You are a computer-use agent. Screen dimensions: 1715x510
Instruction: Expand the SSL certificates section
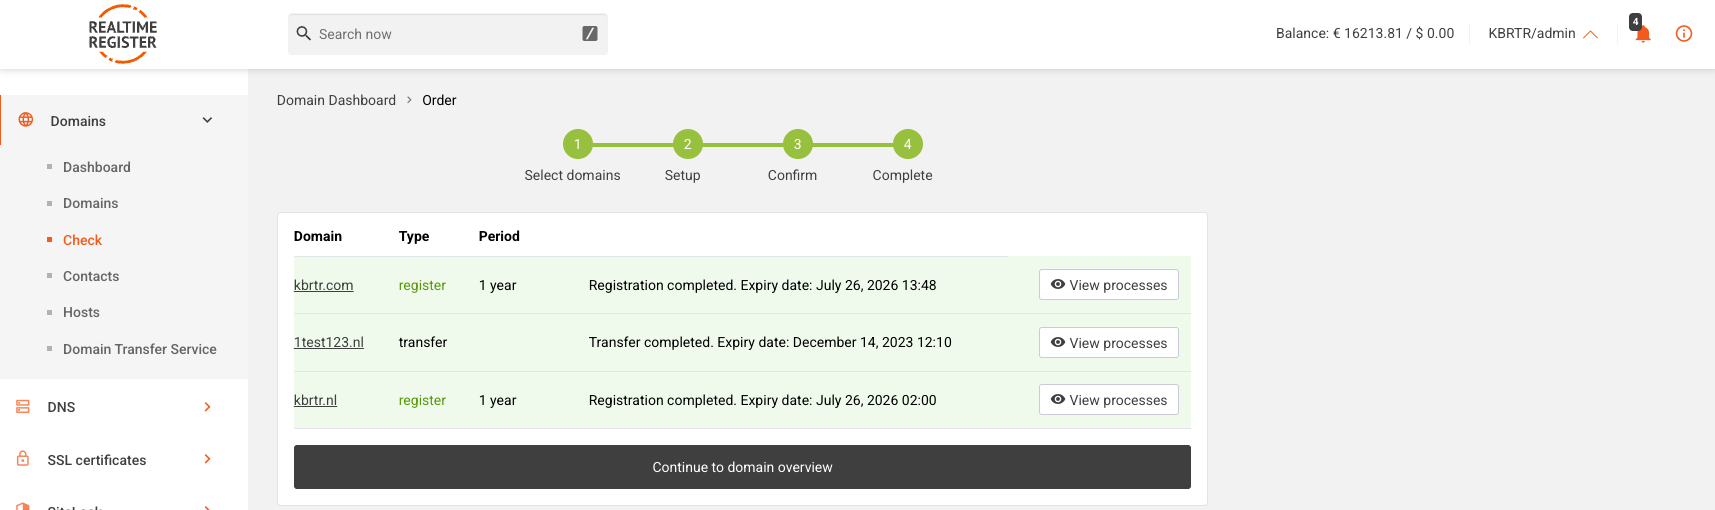pyautogui.click(x=207, y=459)
